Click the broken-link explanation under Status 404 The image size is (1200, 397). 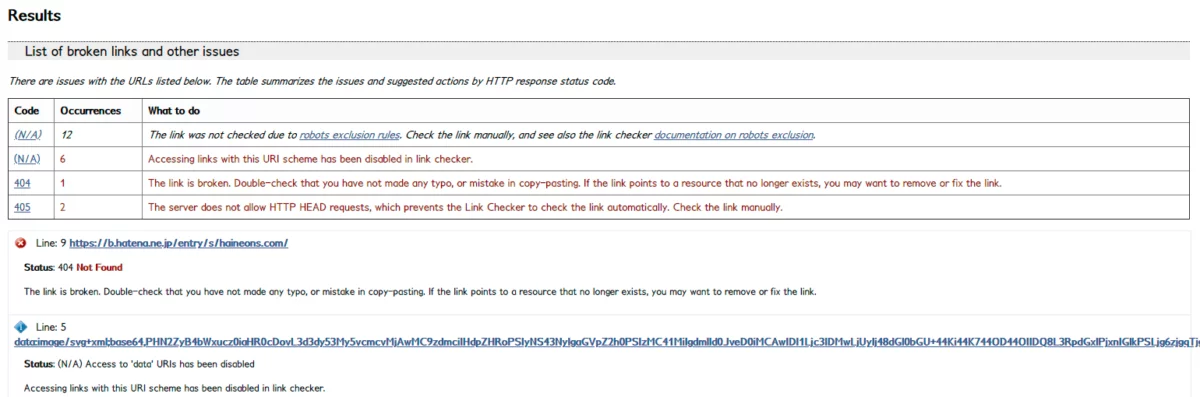pos(420,292)
